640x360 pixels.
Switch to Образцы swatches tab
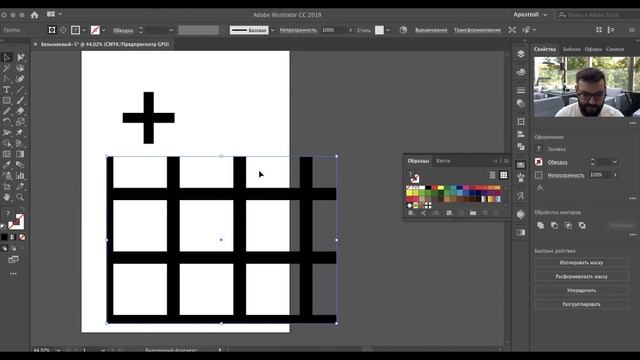click(x=418, y=161)
